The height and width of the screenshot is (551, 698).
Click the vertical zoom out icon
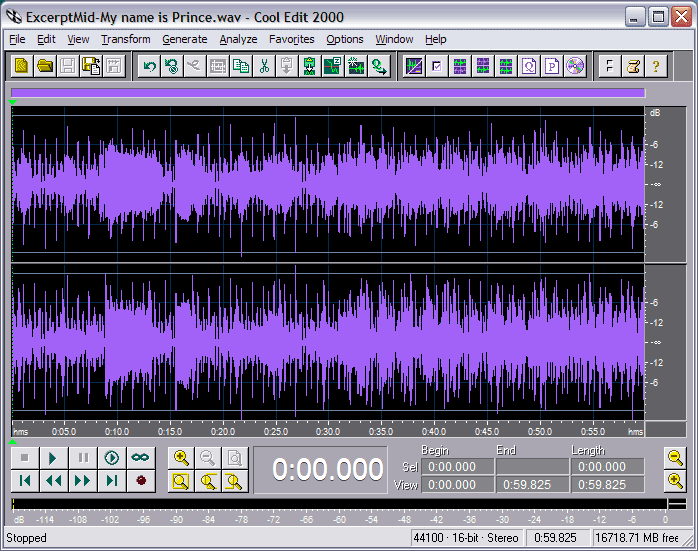tap(675, 458)
